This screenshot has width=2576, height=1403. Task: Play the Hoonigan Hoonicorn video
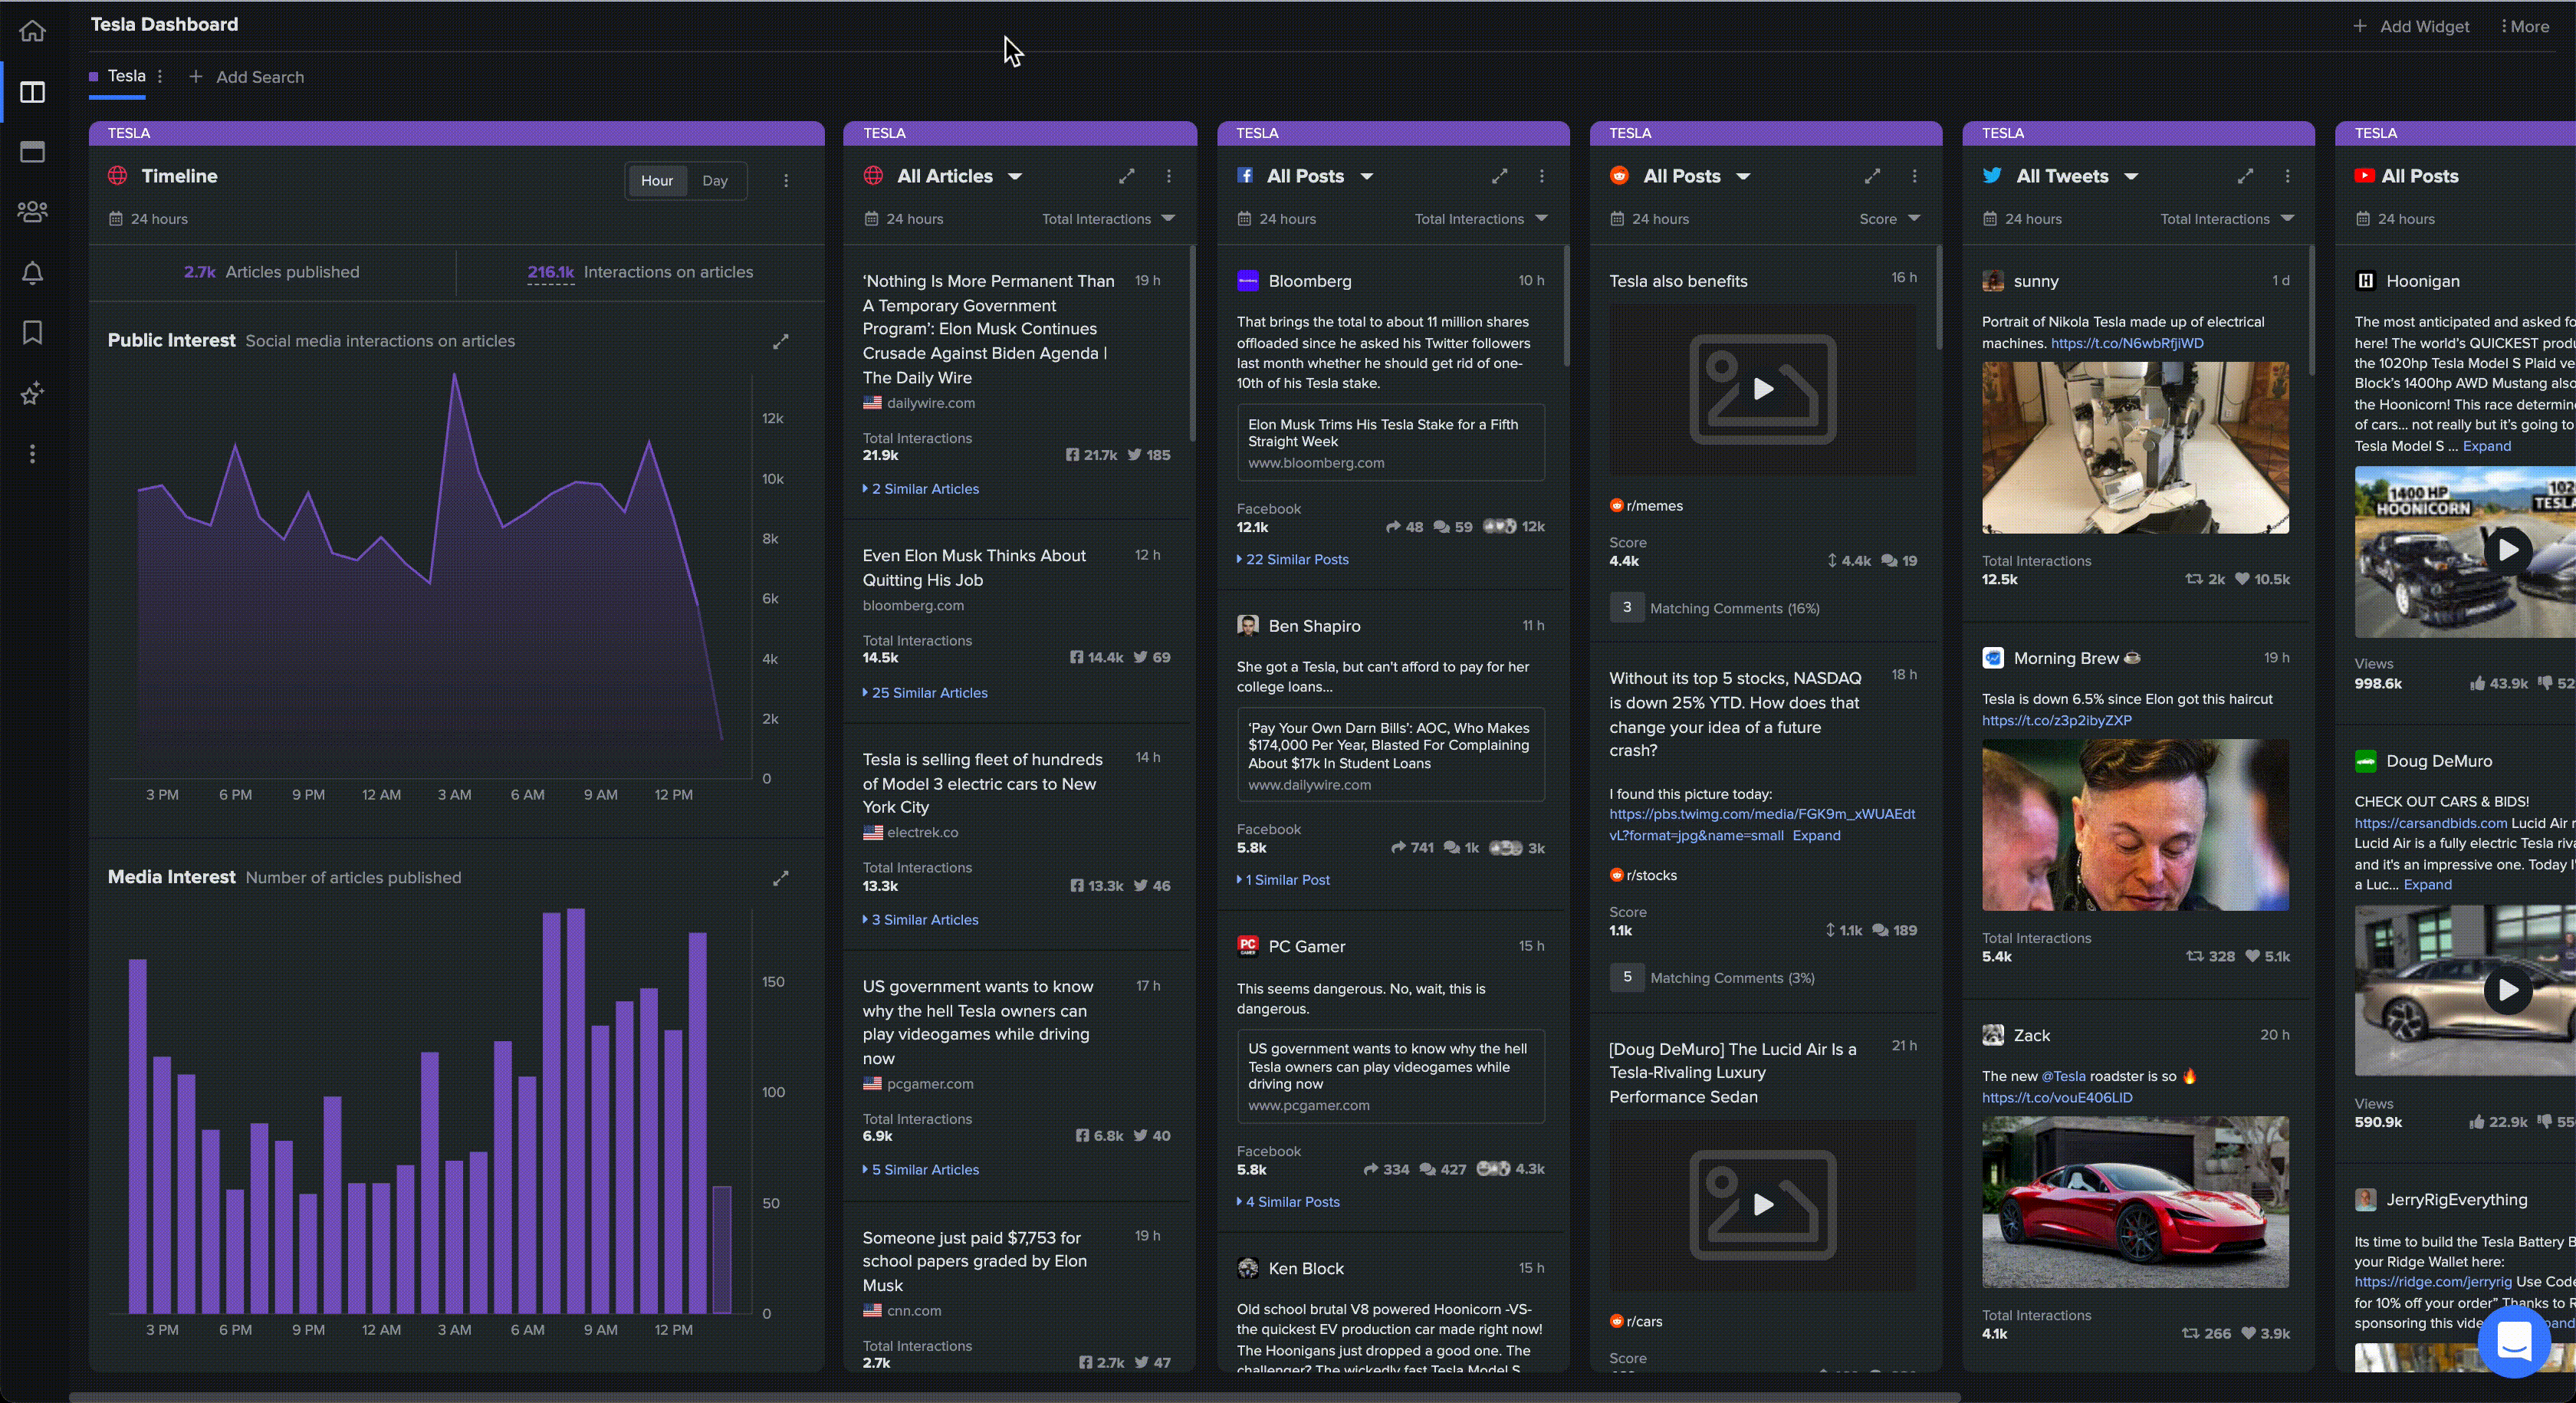pos(2508,550)
